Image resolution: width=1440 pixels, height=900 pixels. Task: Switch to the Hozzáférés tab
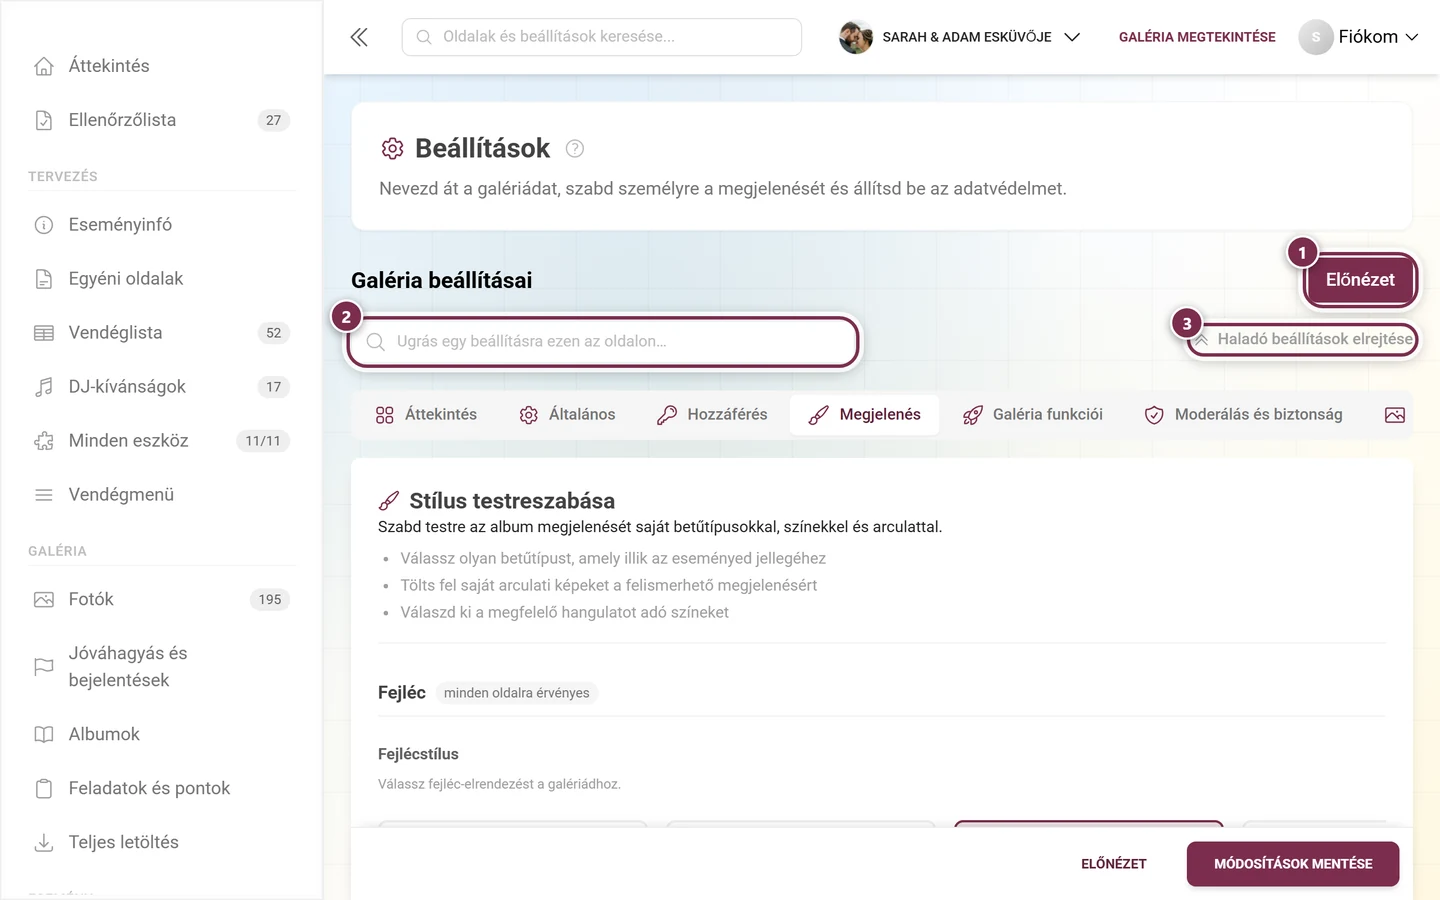click(712, 415)
